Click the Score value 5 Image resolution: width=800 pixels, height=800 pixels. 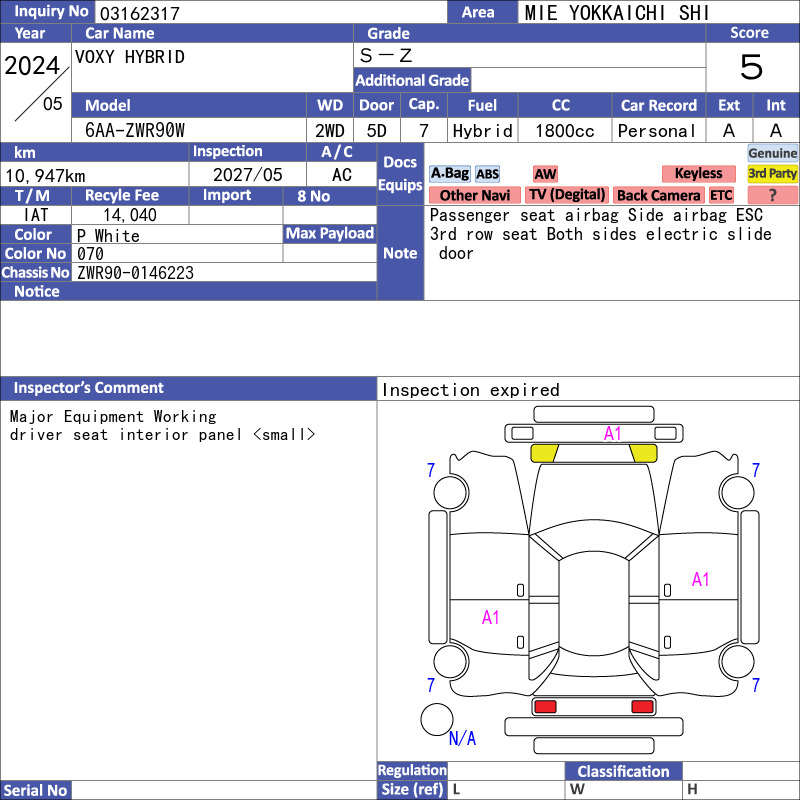[x=750, y=67]
